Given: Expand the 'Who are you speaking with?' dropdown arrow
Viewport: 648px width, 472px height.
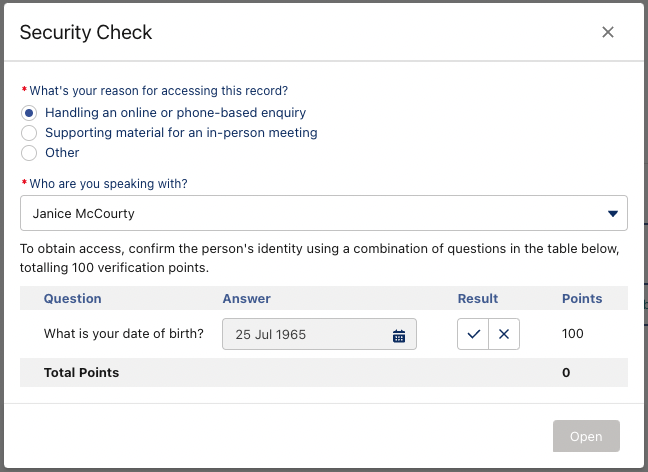Looking at the screenshot, I should [x=612, y=214].
